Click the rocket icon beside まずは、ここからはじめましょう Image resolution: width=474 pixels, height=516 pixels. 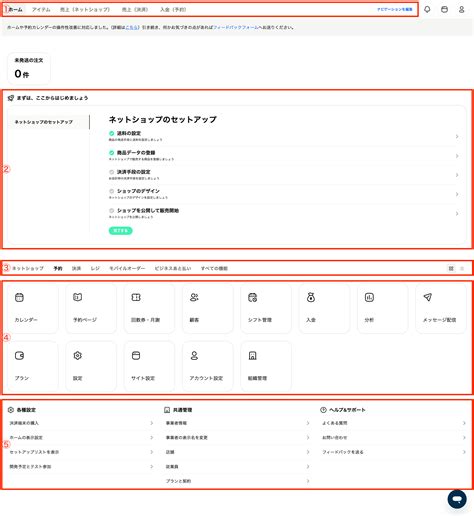(11, 98)
